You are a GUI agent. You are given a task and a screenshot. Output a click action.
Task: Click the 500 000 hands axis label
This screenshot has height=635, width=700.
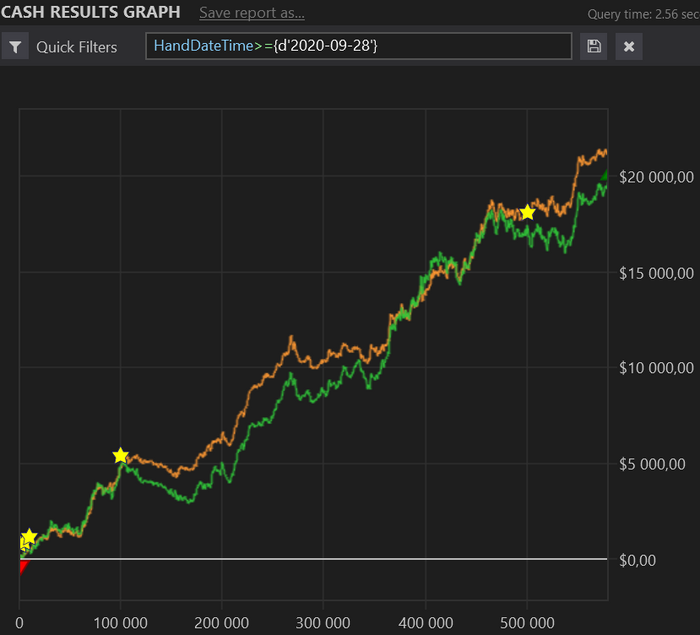pyautogui.click(x=527, y=622)
